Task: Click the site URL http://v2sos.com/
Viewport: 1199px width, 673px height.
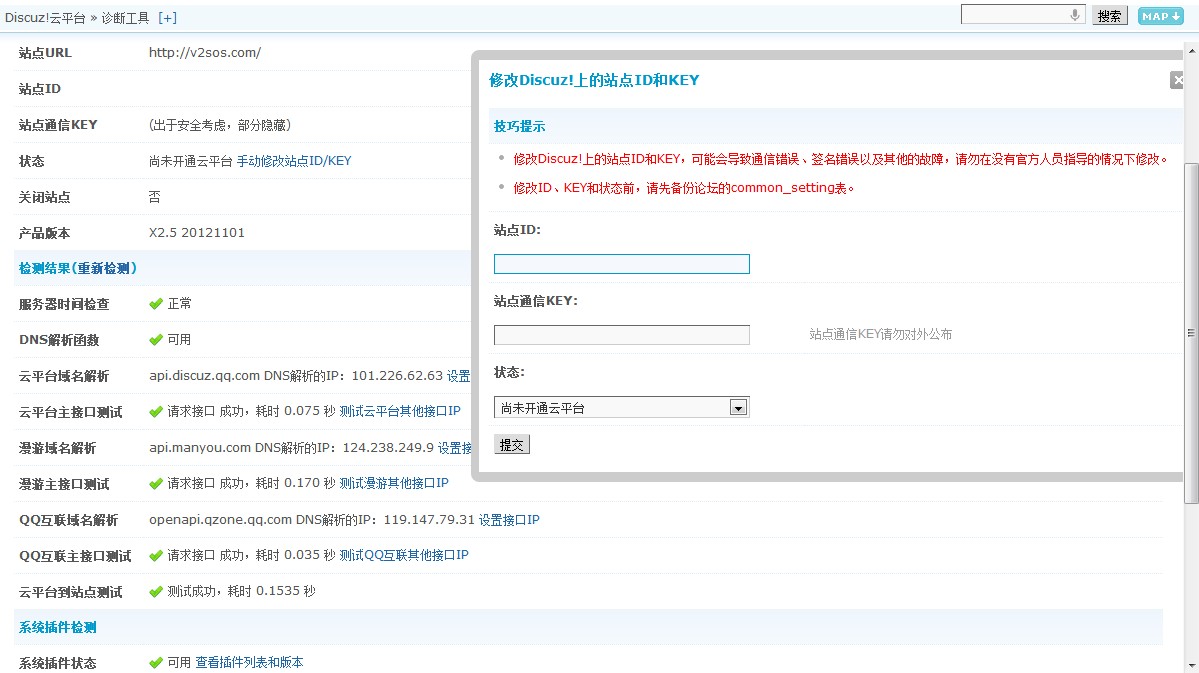Action: pyautogui.click(x=205, y=53)
